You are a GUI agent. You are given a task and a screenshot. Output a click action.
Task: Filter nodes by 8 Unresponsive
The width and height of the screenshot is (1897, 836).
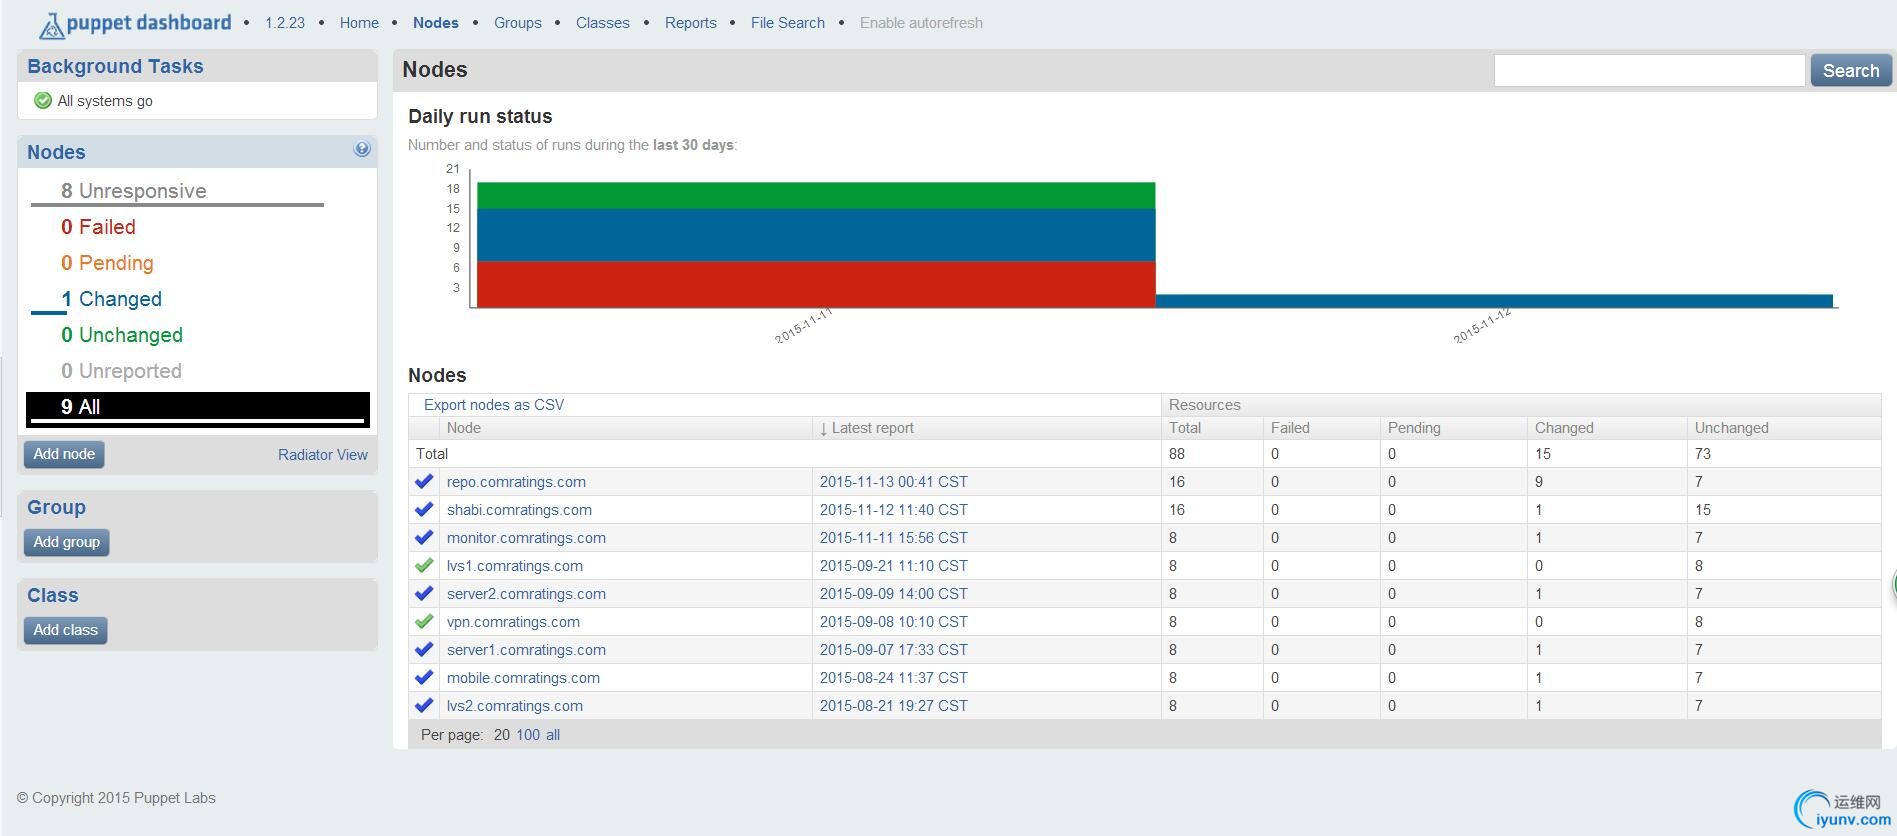tap(134, 191)
